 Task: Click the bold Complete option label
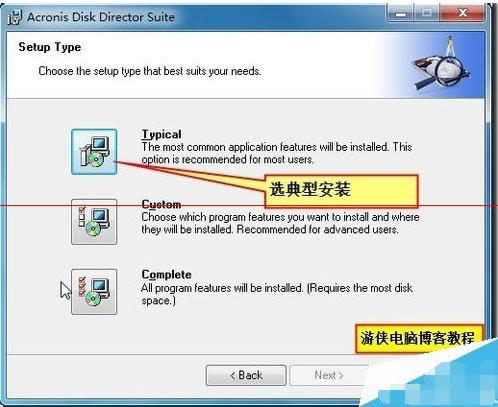[x=167, y=274]
